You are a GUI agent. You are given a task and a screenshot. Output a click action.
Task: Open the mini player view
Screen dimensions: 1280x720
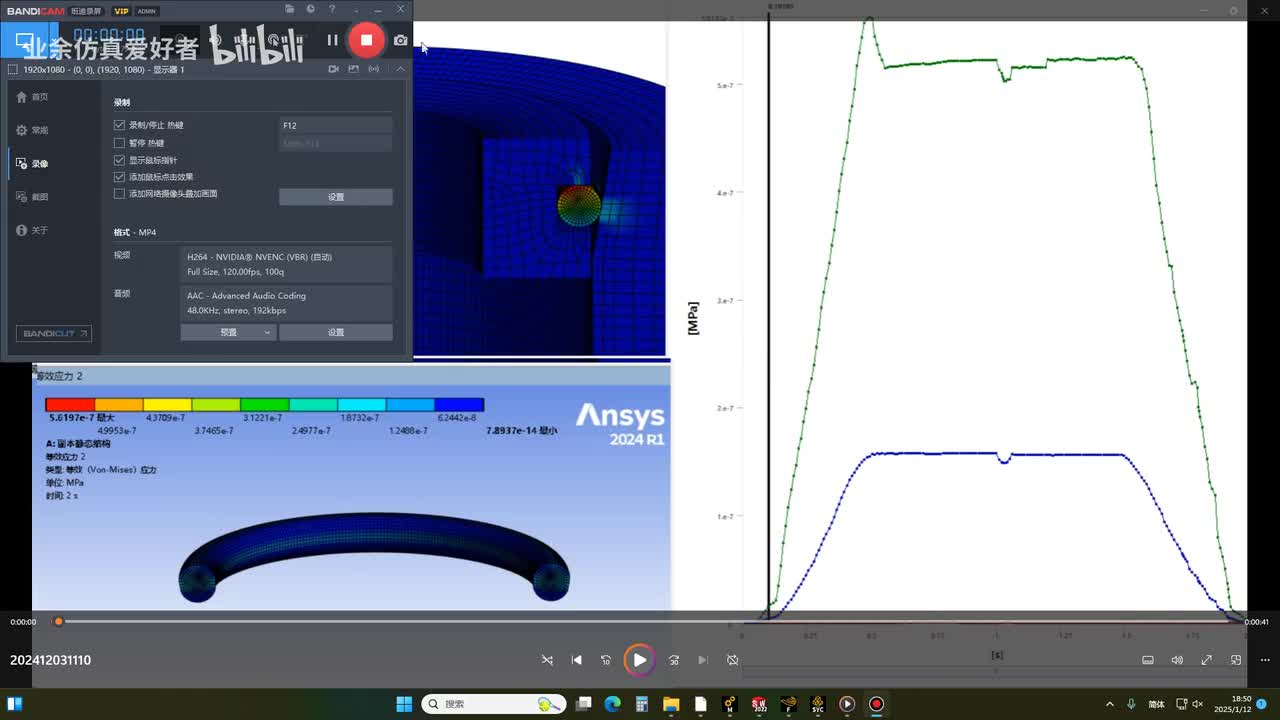[x=1236, y=660]
